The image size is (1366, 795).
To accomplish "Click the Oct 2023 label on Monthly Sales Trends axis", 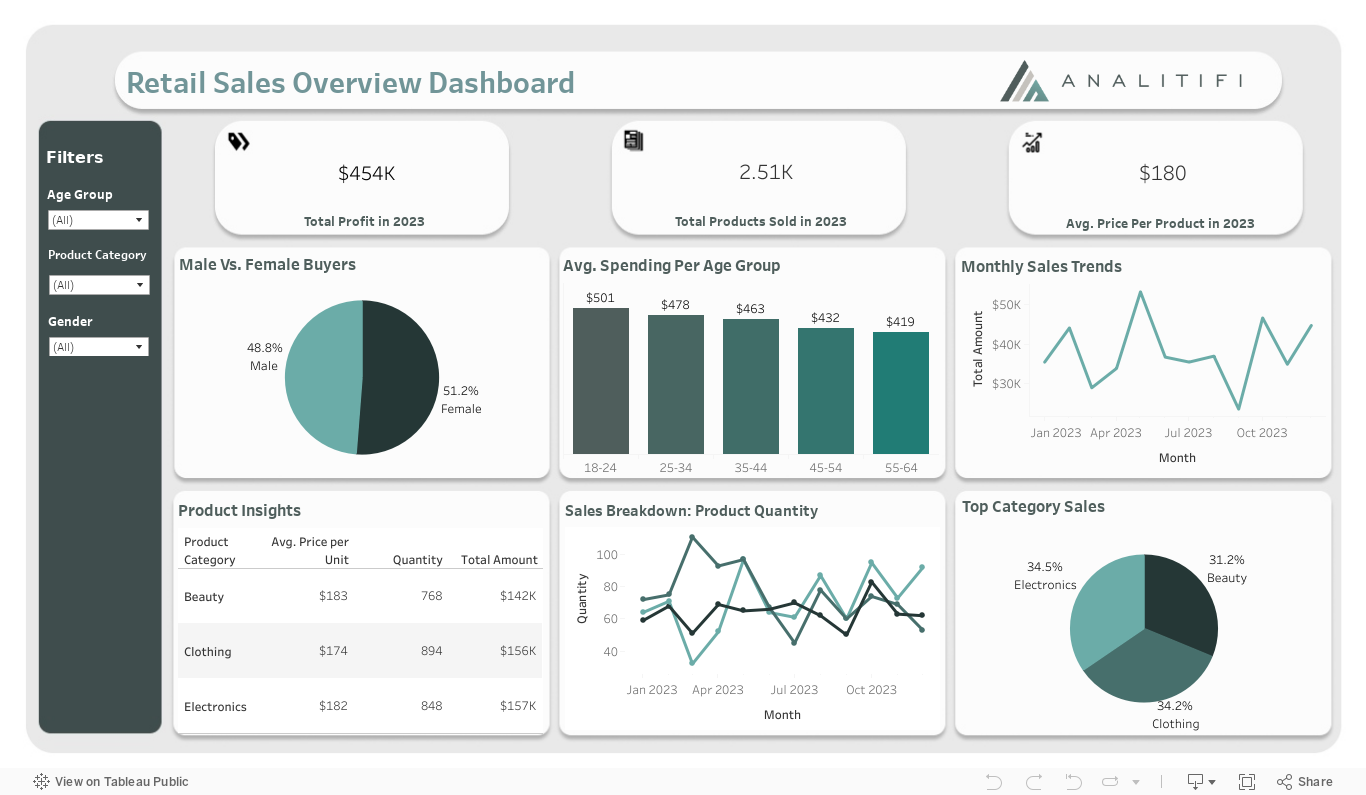I will tap(1261, 433).
